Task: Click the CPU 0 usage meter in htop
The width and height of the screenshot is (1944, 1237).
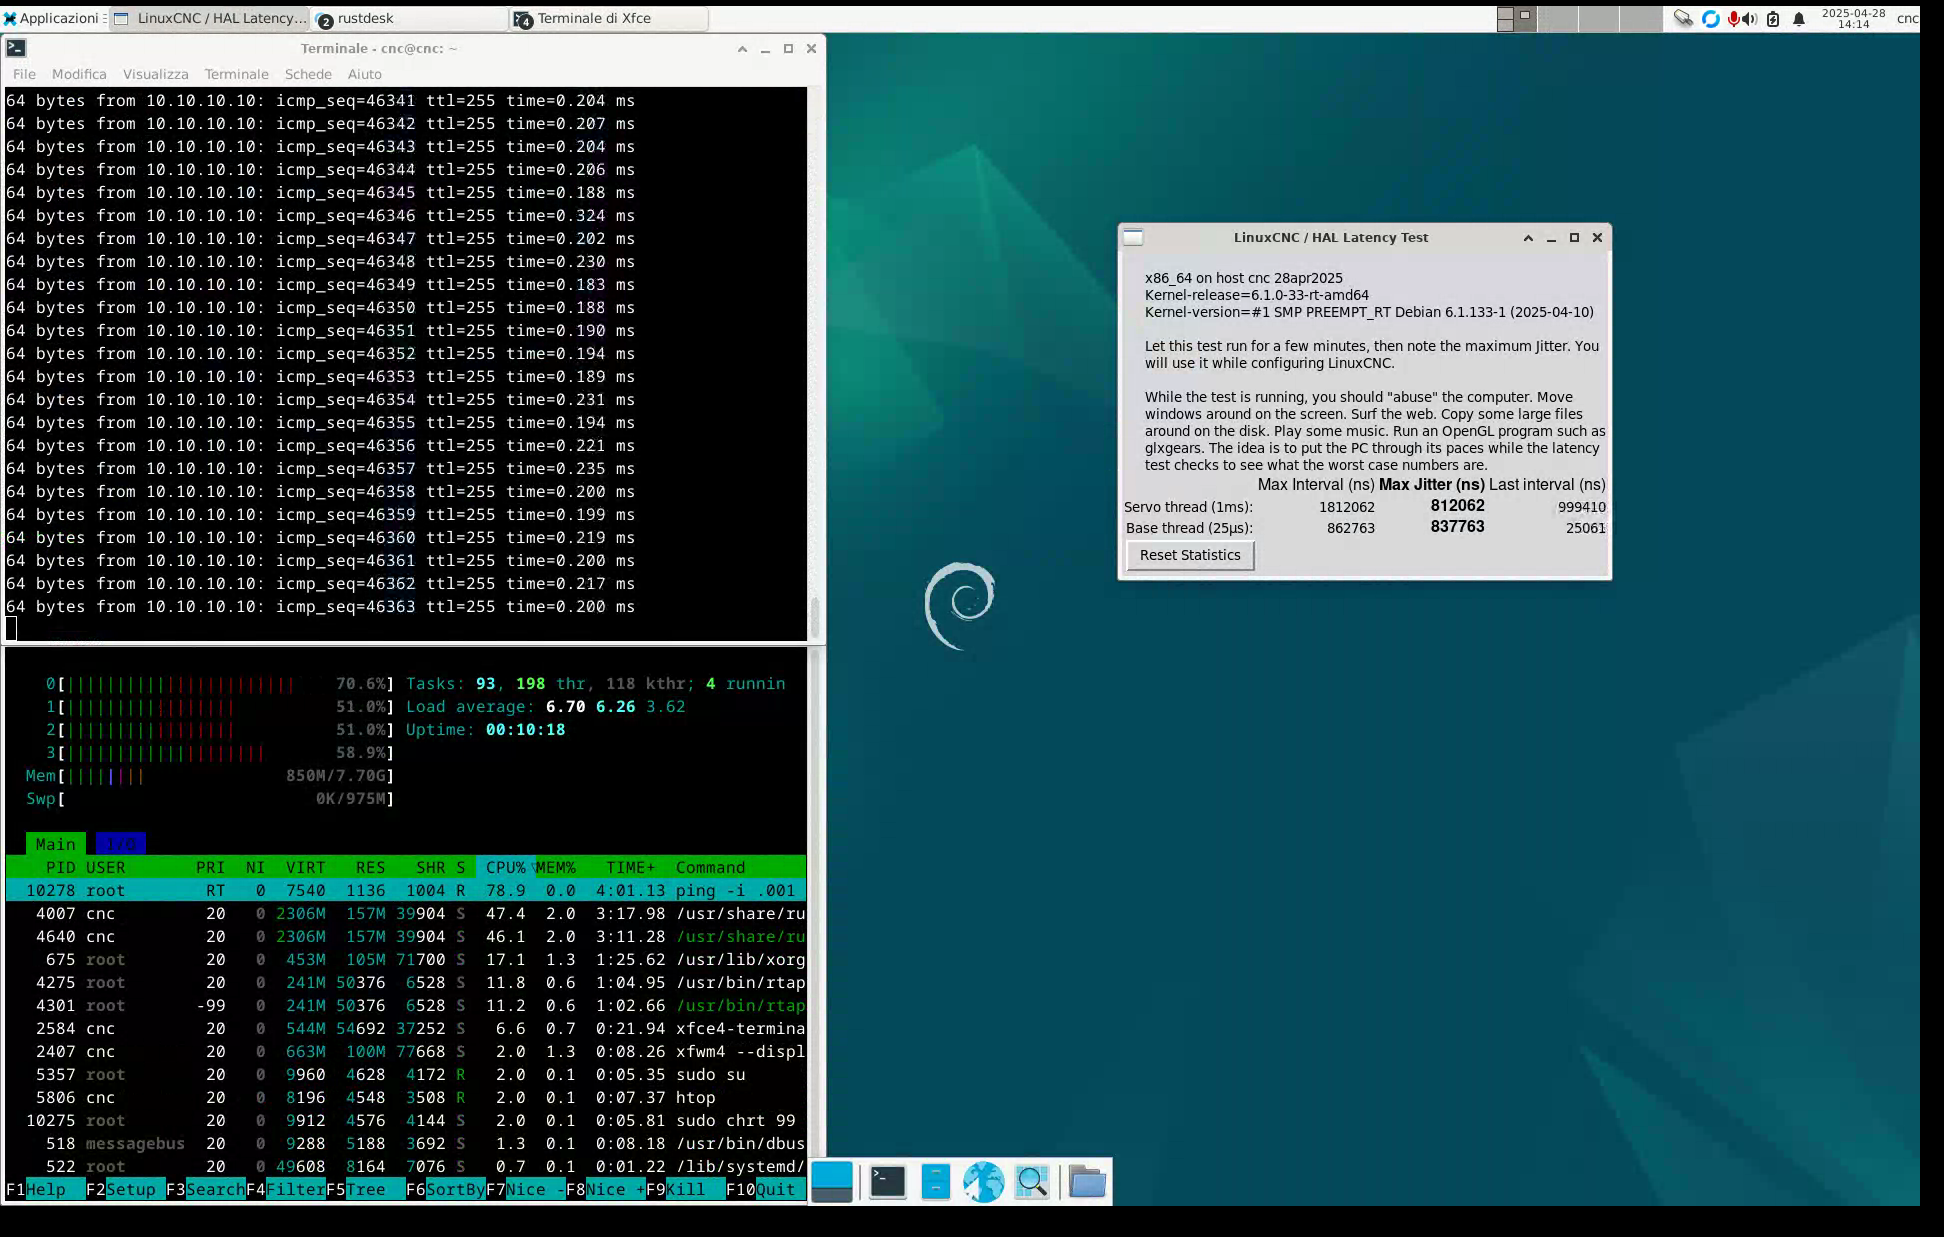Action: click(x=220, y=684)
